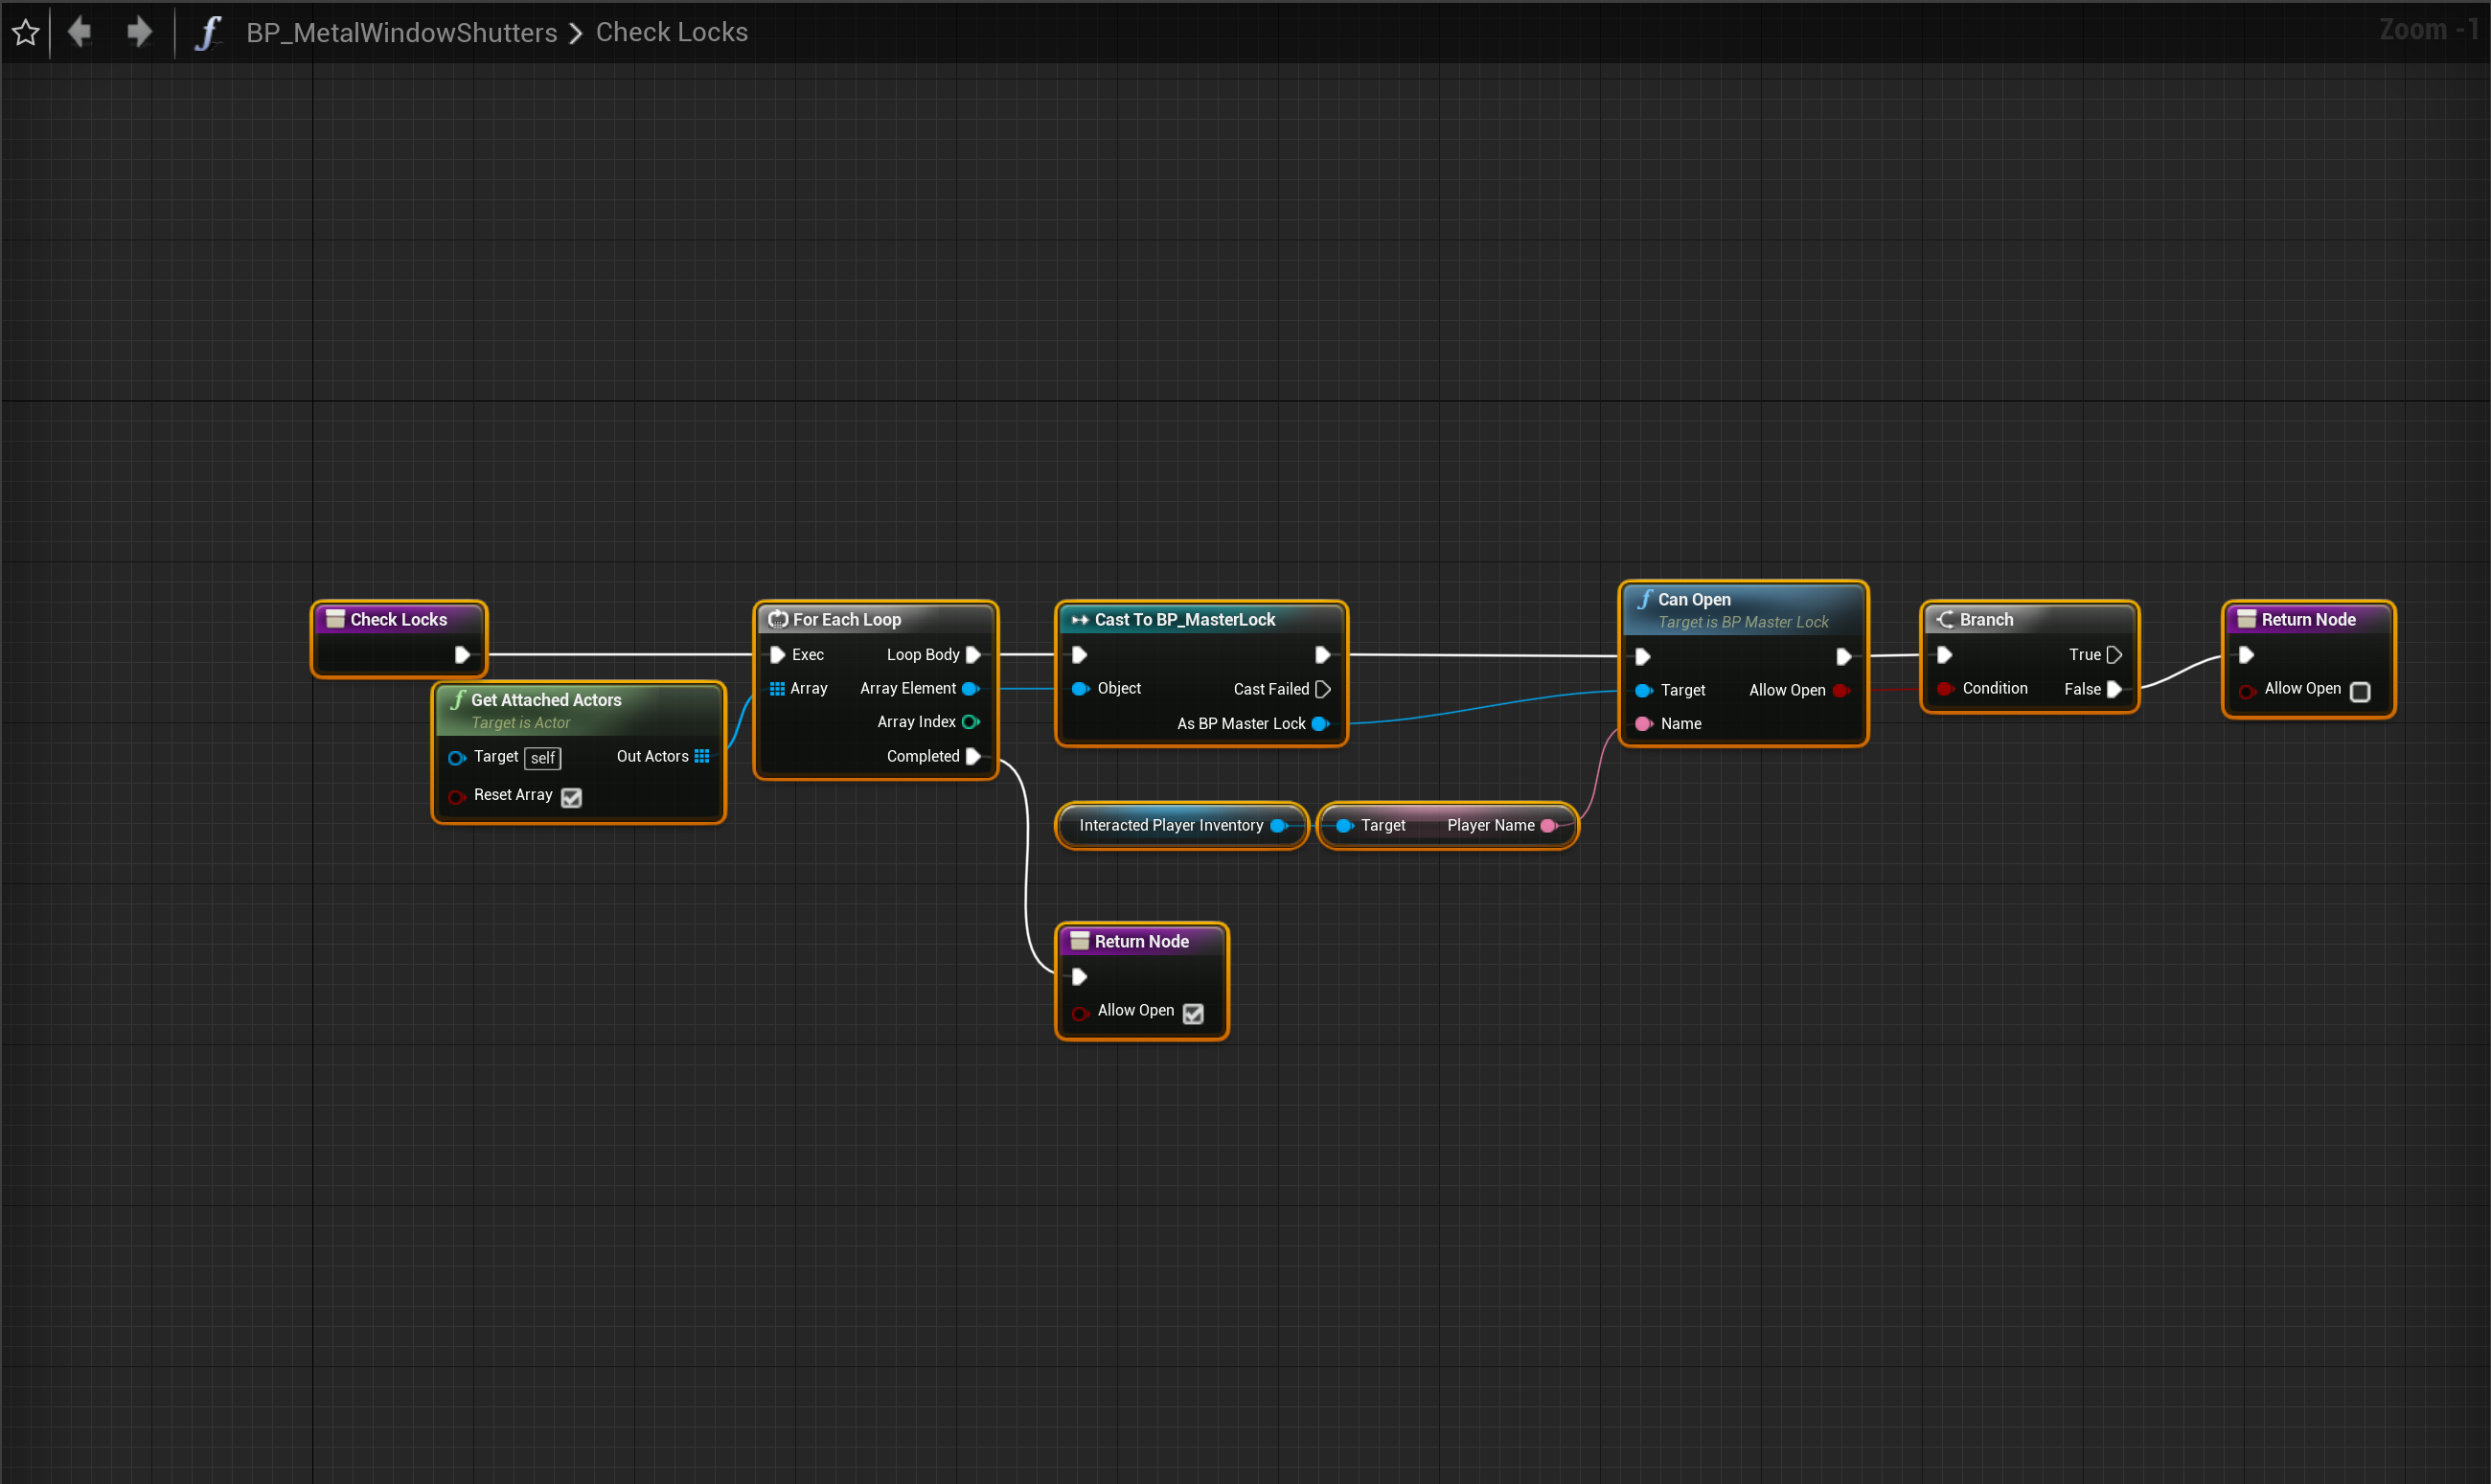Image resolution: width=2491 pixels, height=1484 pixels.
Task: Click the Array Index output pin
Action: 969,722
